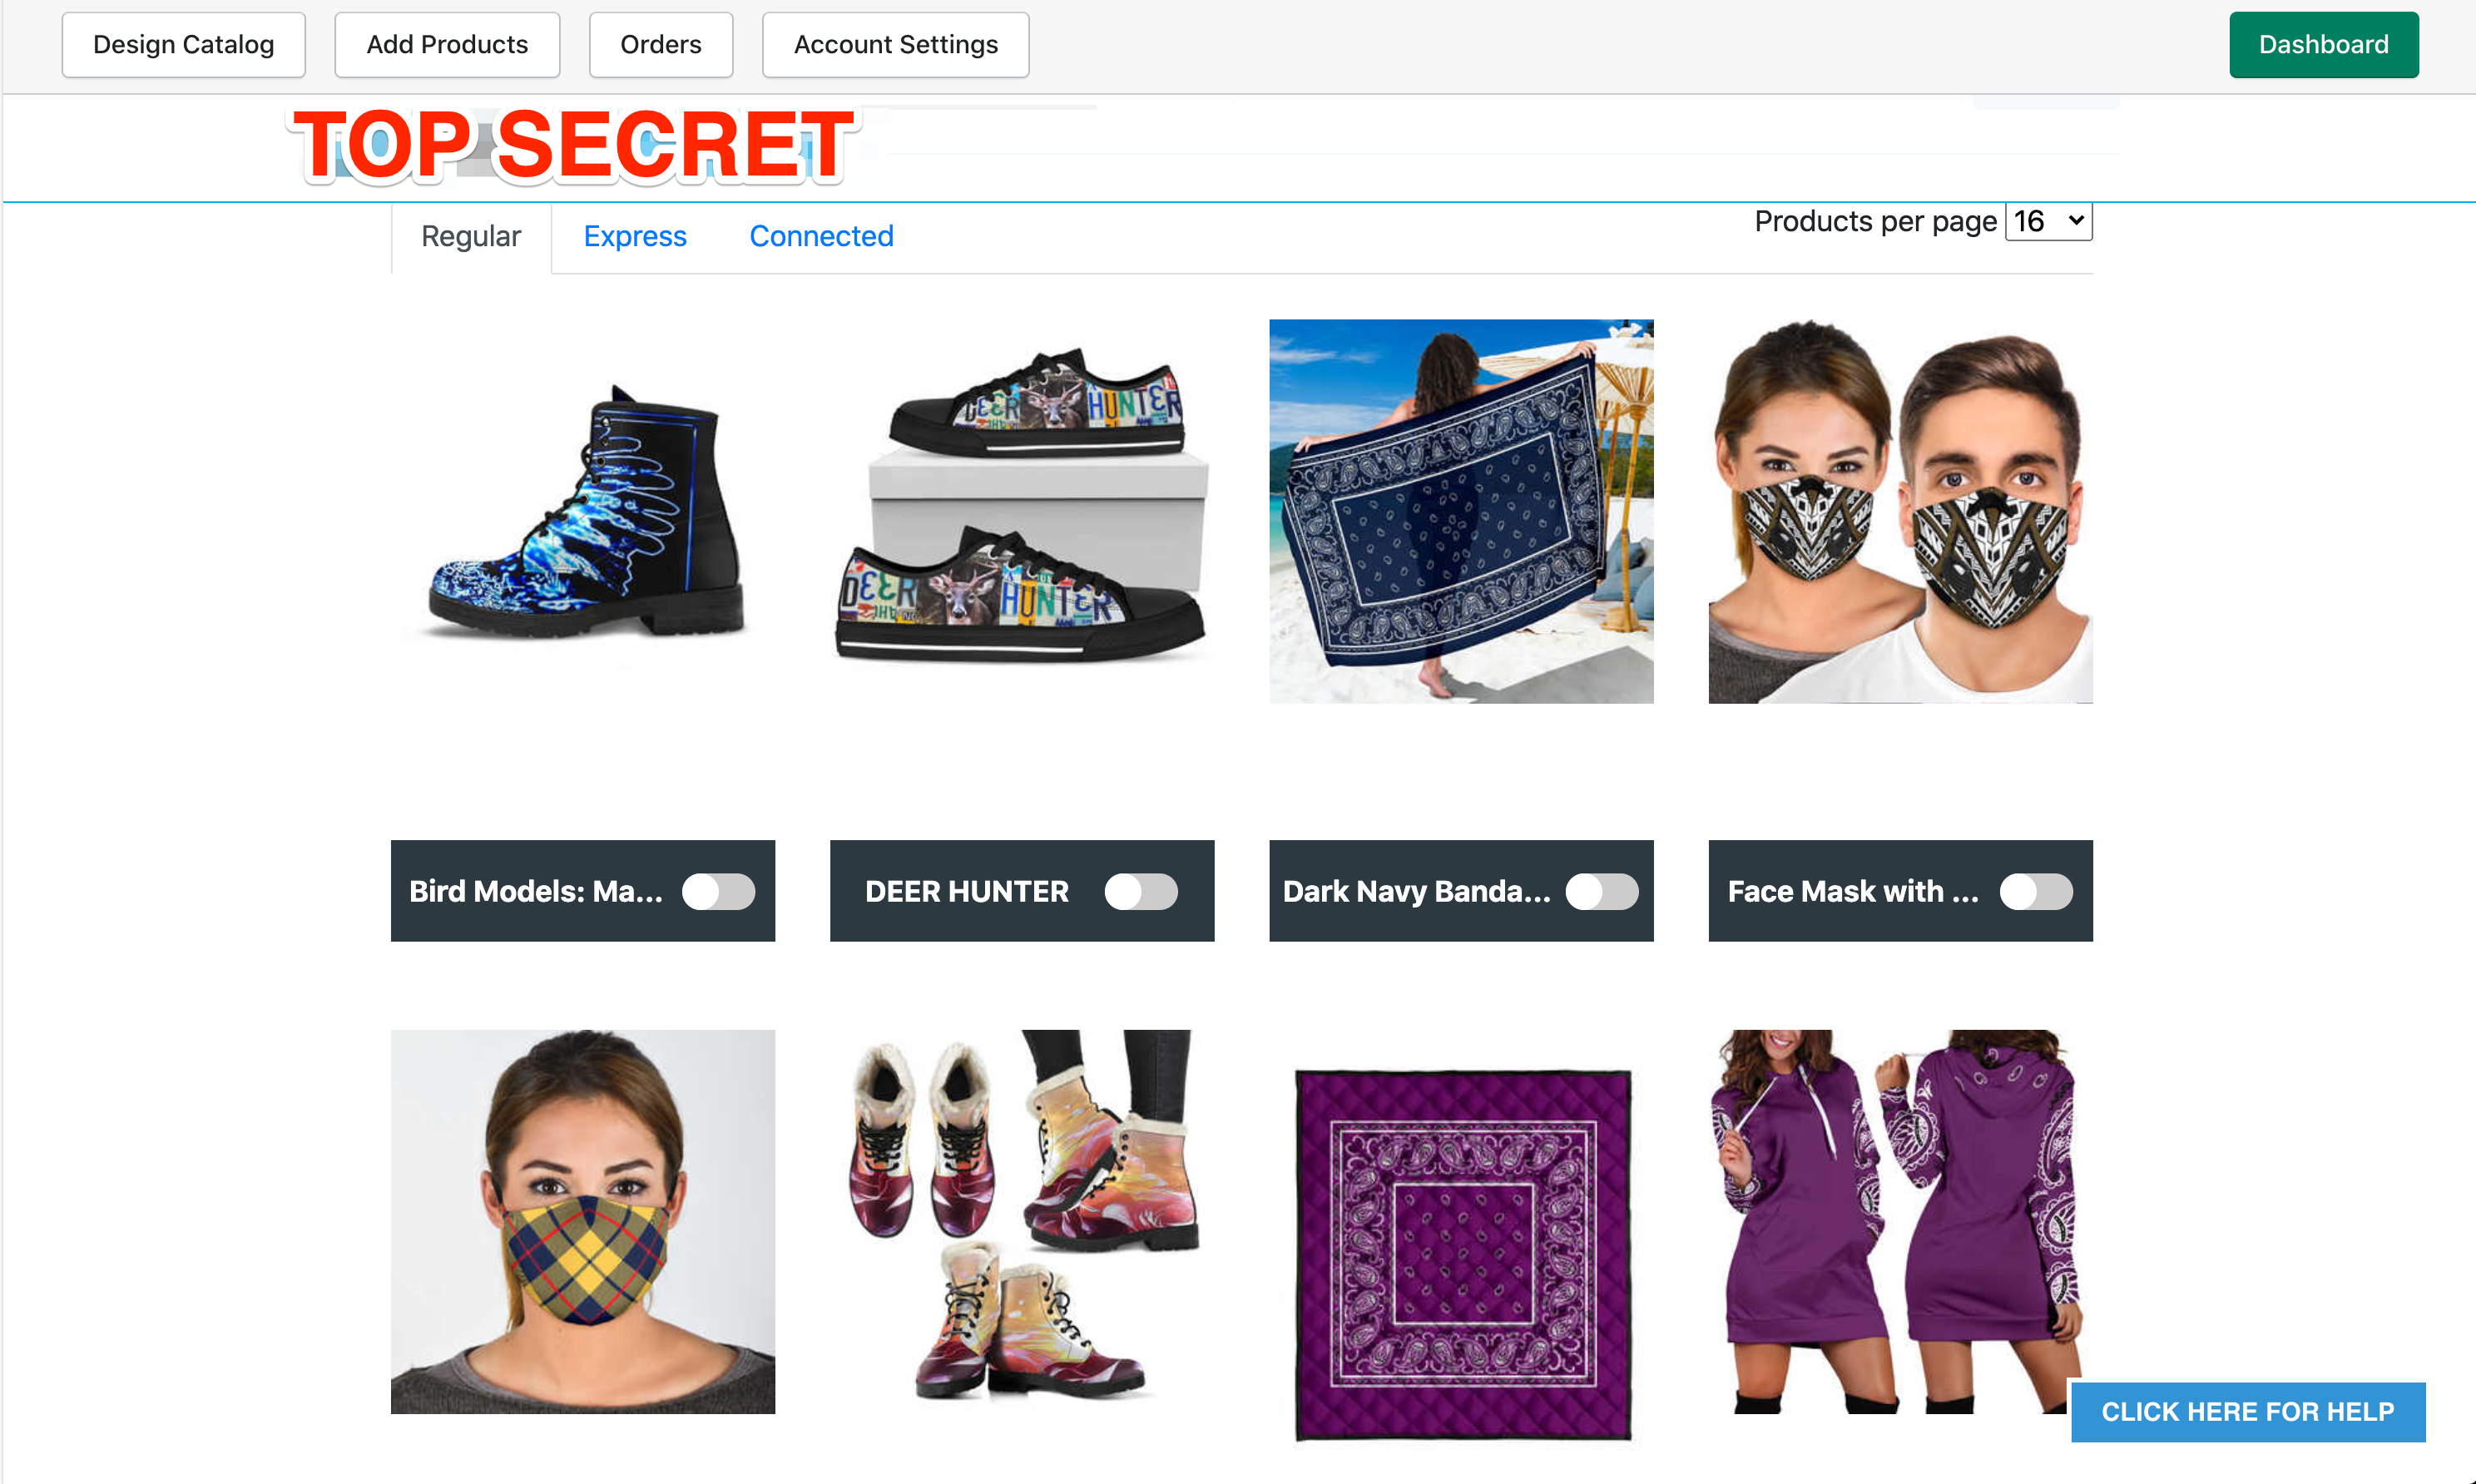Click the Design Catalog button
The height and width of the screenshot is (1484, 2476).
[x=183, y=44]
